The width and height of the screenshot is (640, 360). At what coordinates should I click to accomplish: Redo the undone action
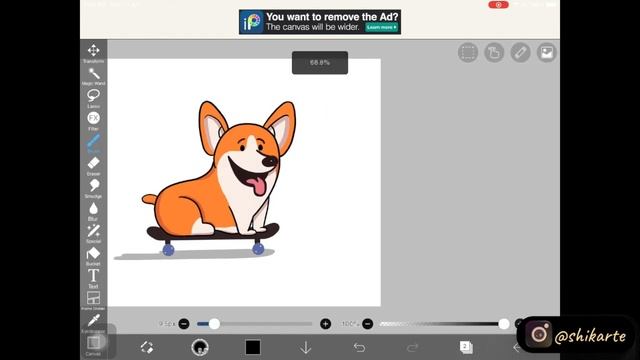click(x=412, y=347)
